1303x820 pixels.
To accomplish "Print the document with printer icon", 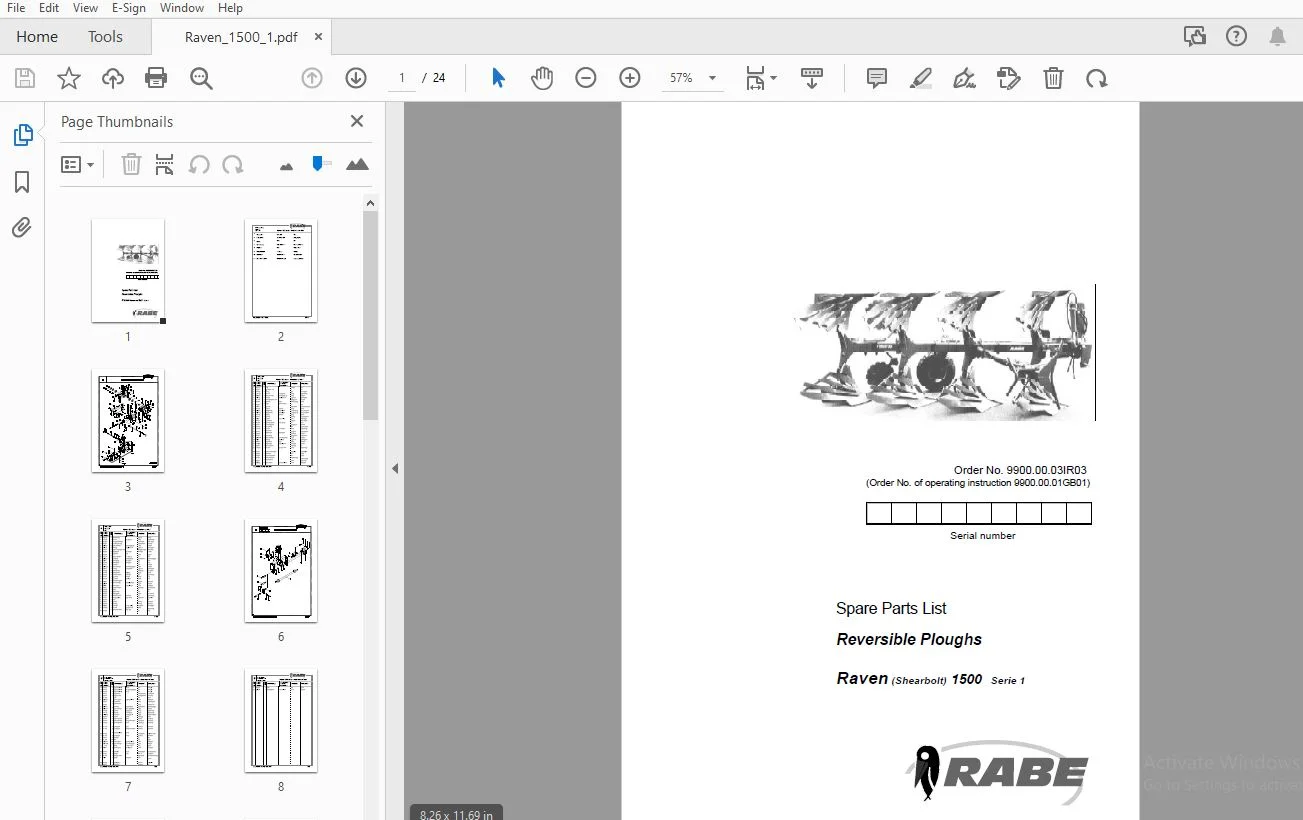I will 156,78.
